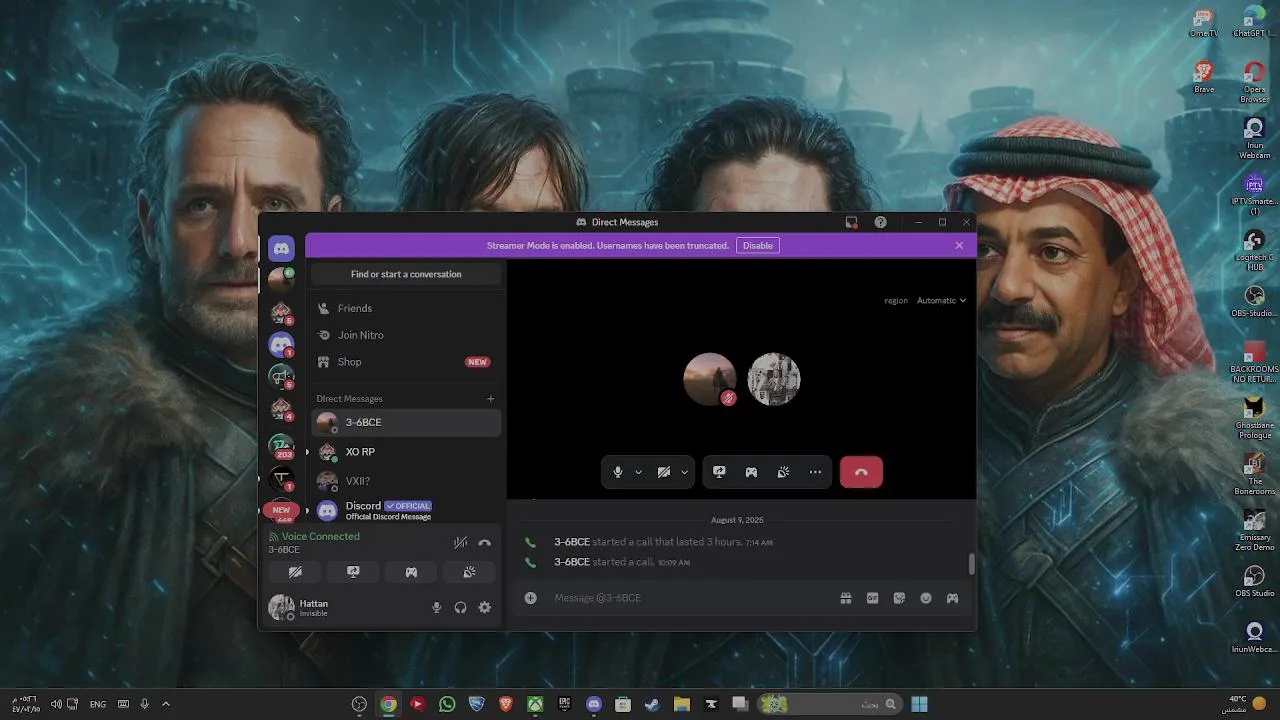1280x720 pixels.
Task: Open Discord help icon
Action: click(x=880, y=222)
